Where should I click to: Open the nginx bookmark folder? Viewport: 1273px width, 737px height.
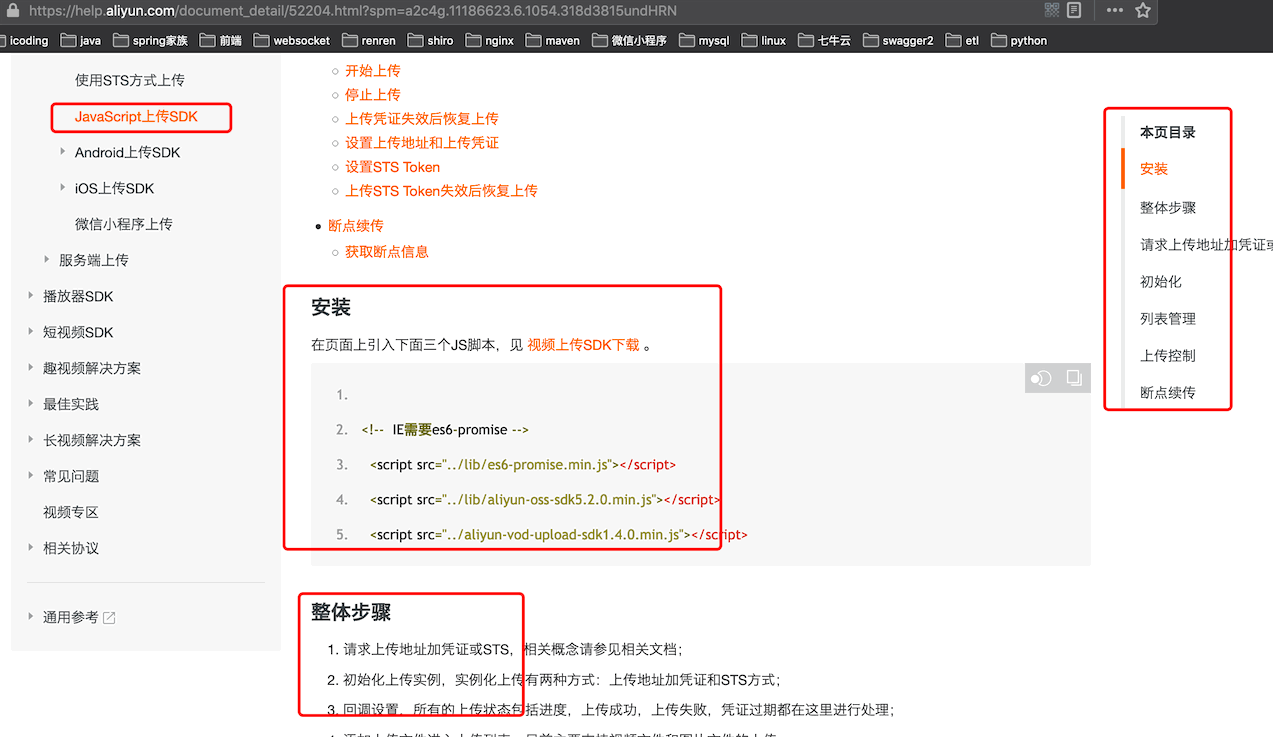tap(490, 41)
